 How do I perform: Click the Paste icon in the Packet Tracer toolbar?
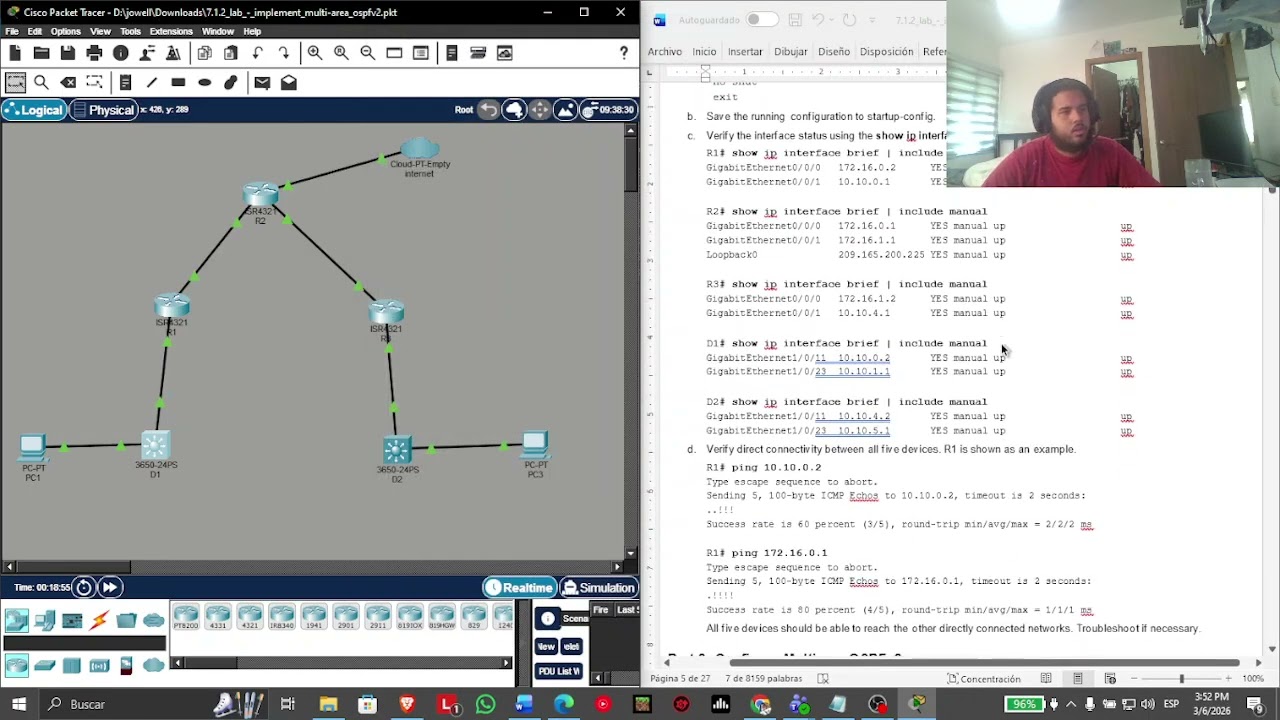tap(231, 53)
